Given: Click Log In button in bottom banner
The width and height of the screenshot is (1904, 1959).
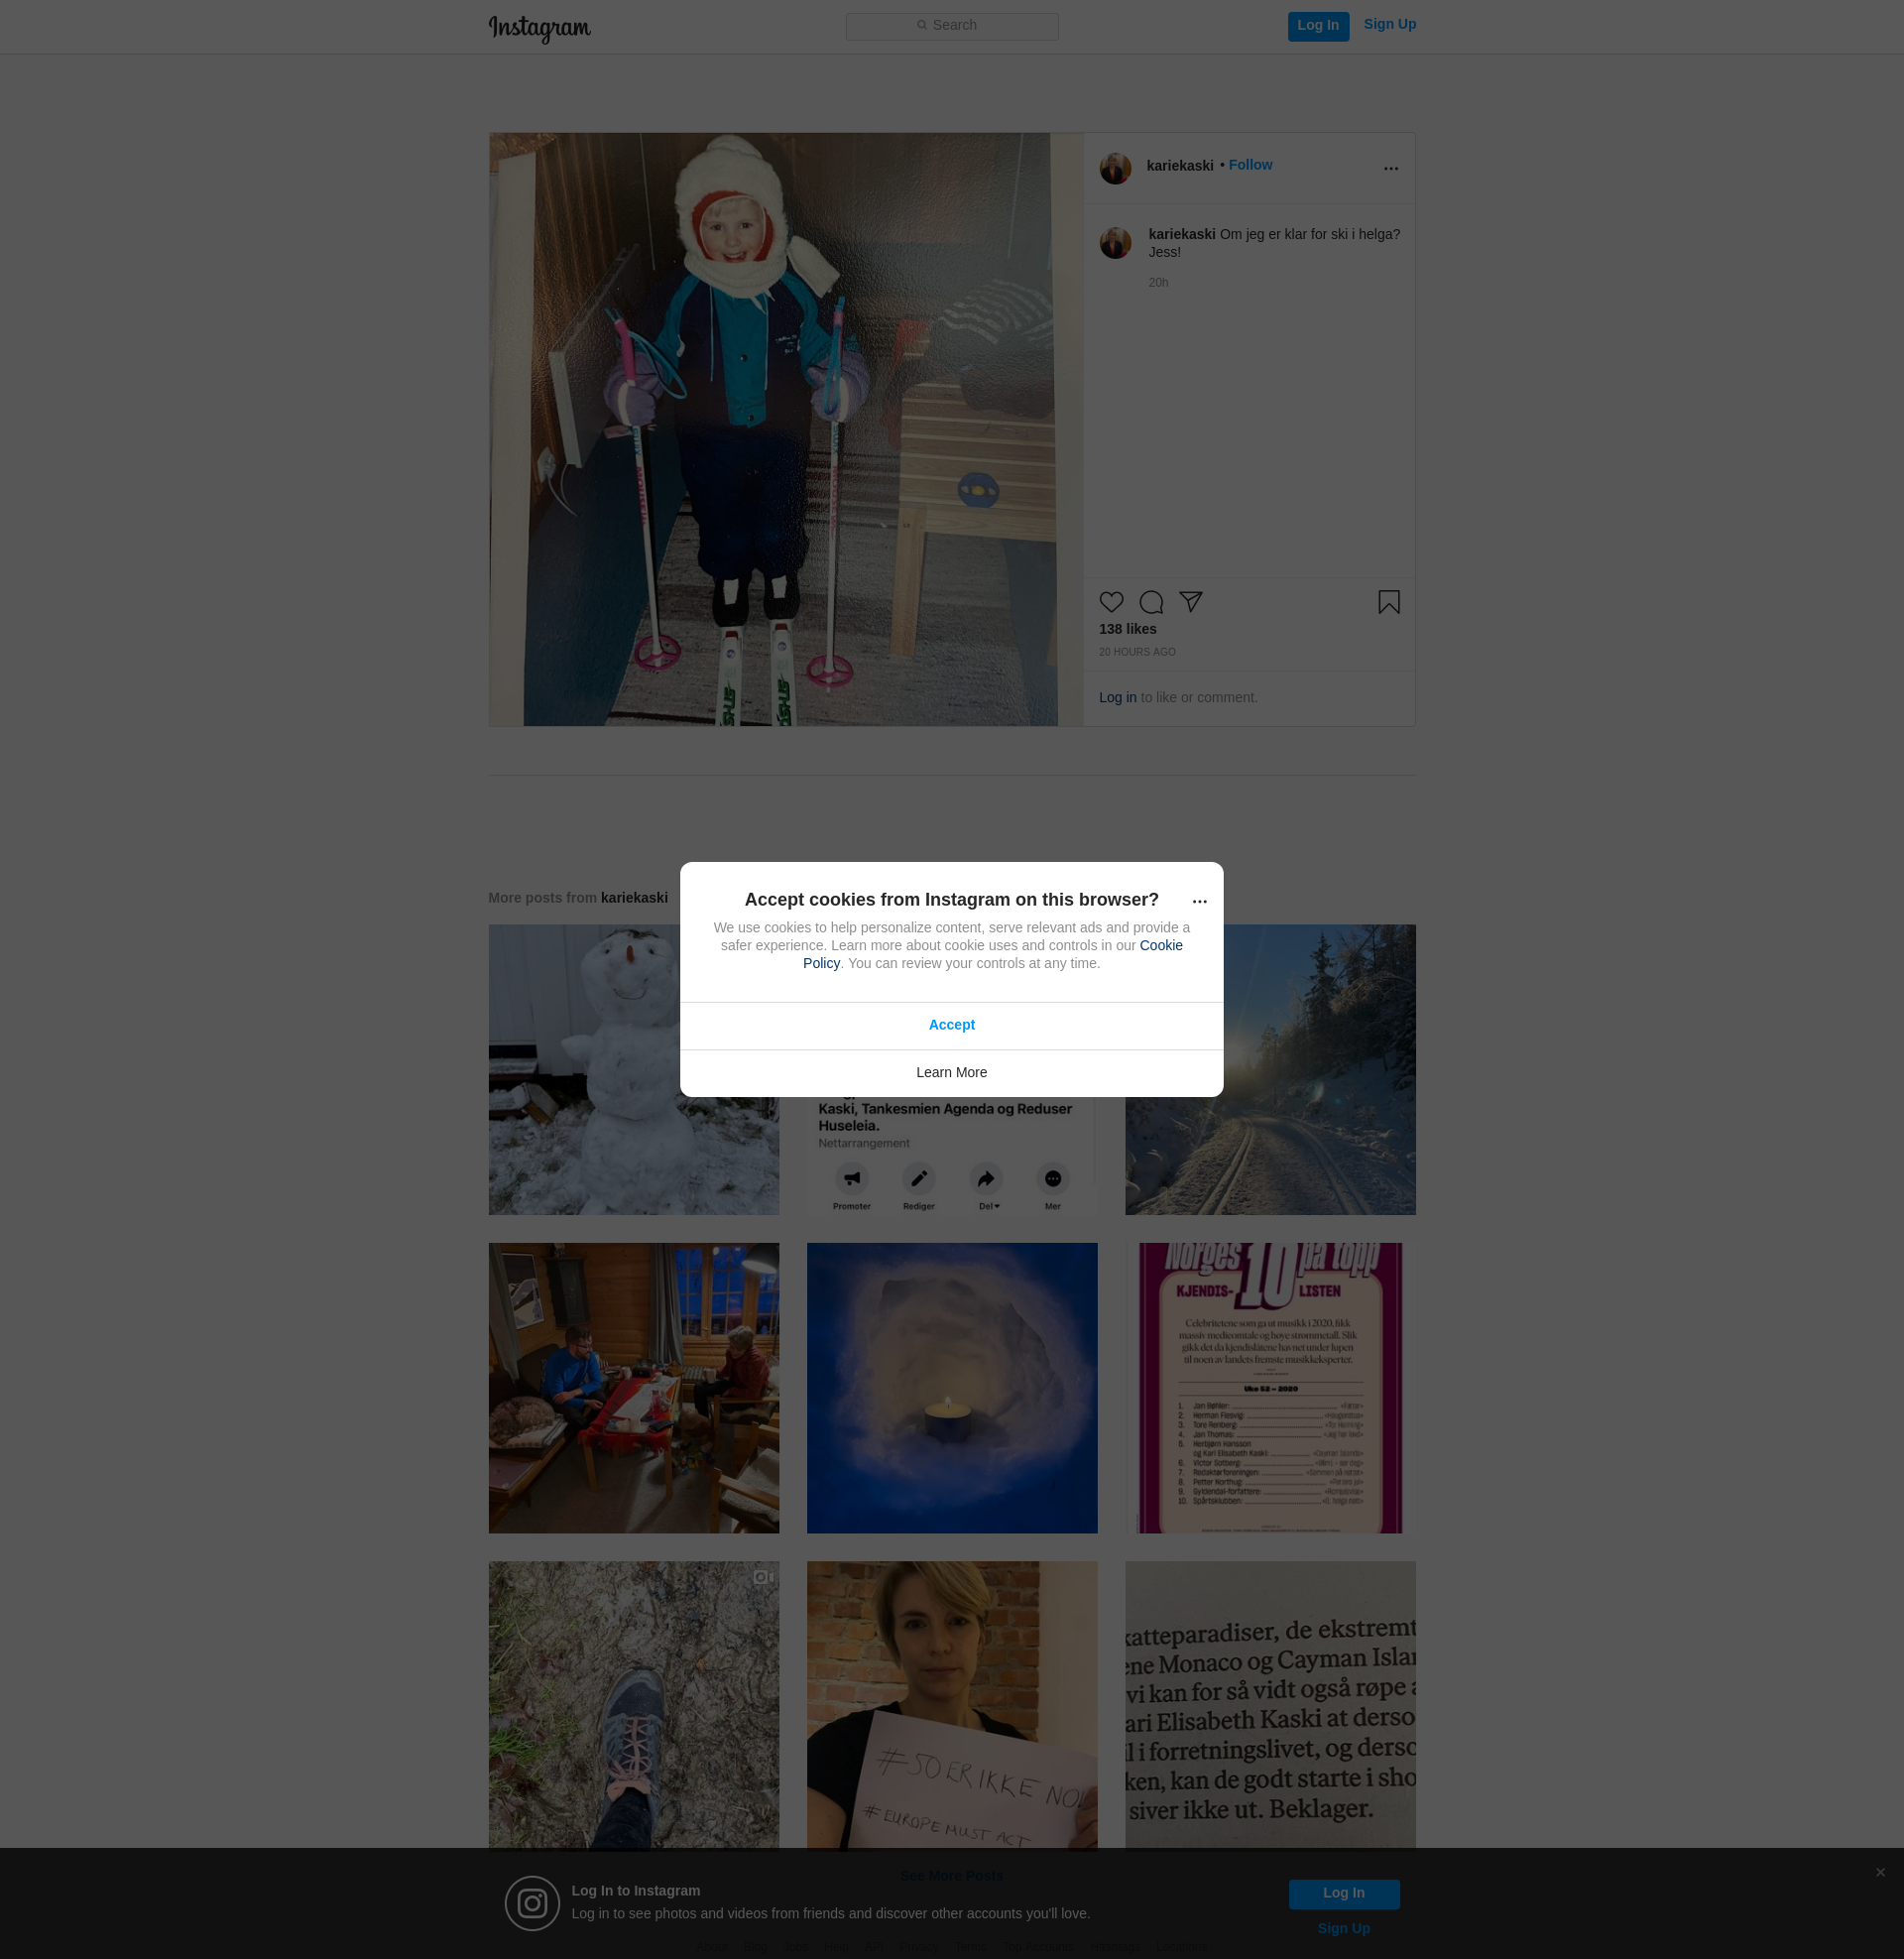Looking at the screenshot, I should [x=1343, y=1893].
